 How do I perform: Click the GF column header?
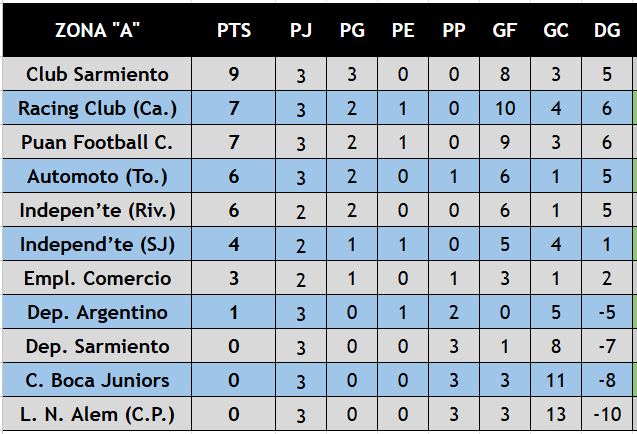(x=505, y=30)
